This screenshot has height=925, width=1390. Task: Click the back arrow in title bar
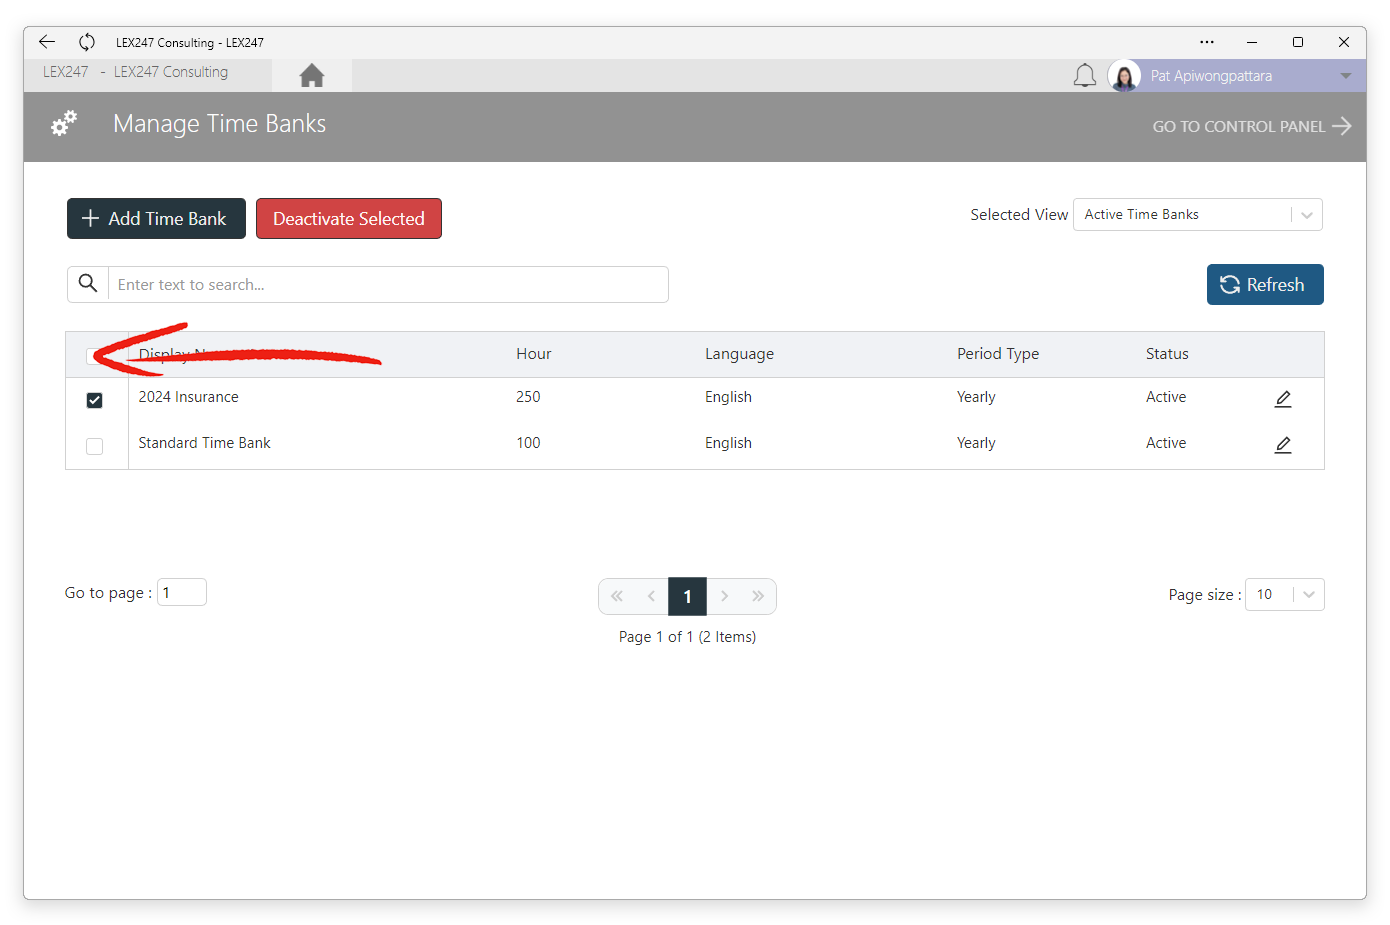[47, 42]
